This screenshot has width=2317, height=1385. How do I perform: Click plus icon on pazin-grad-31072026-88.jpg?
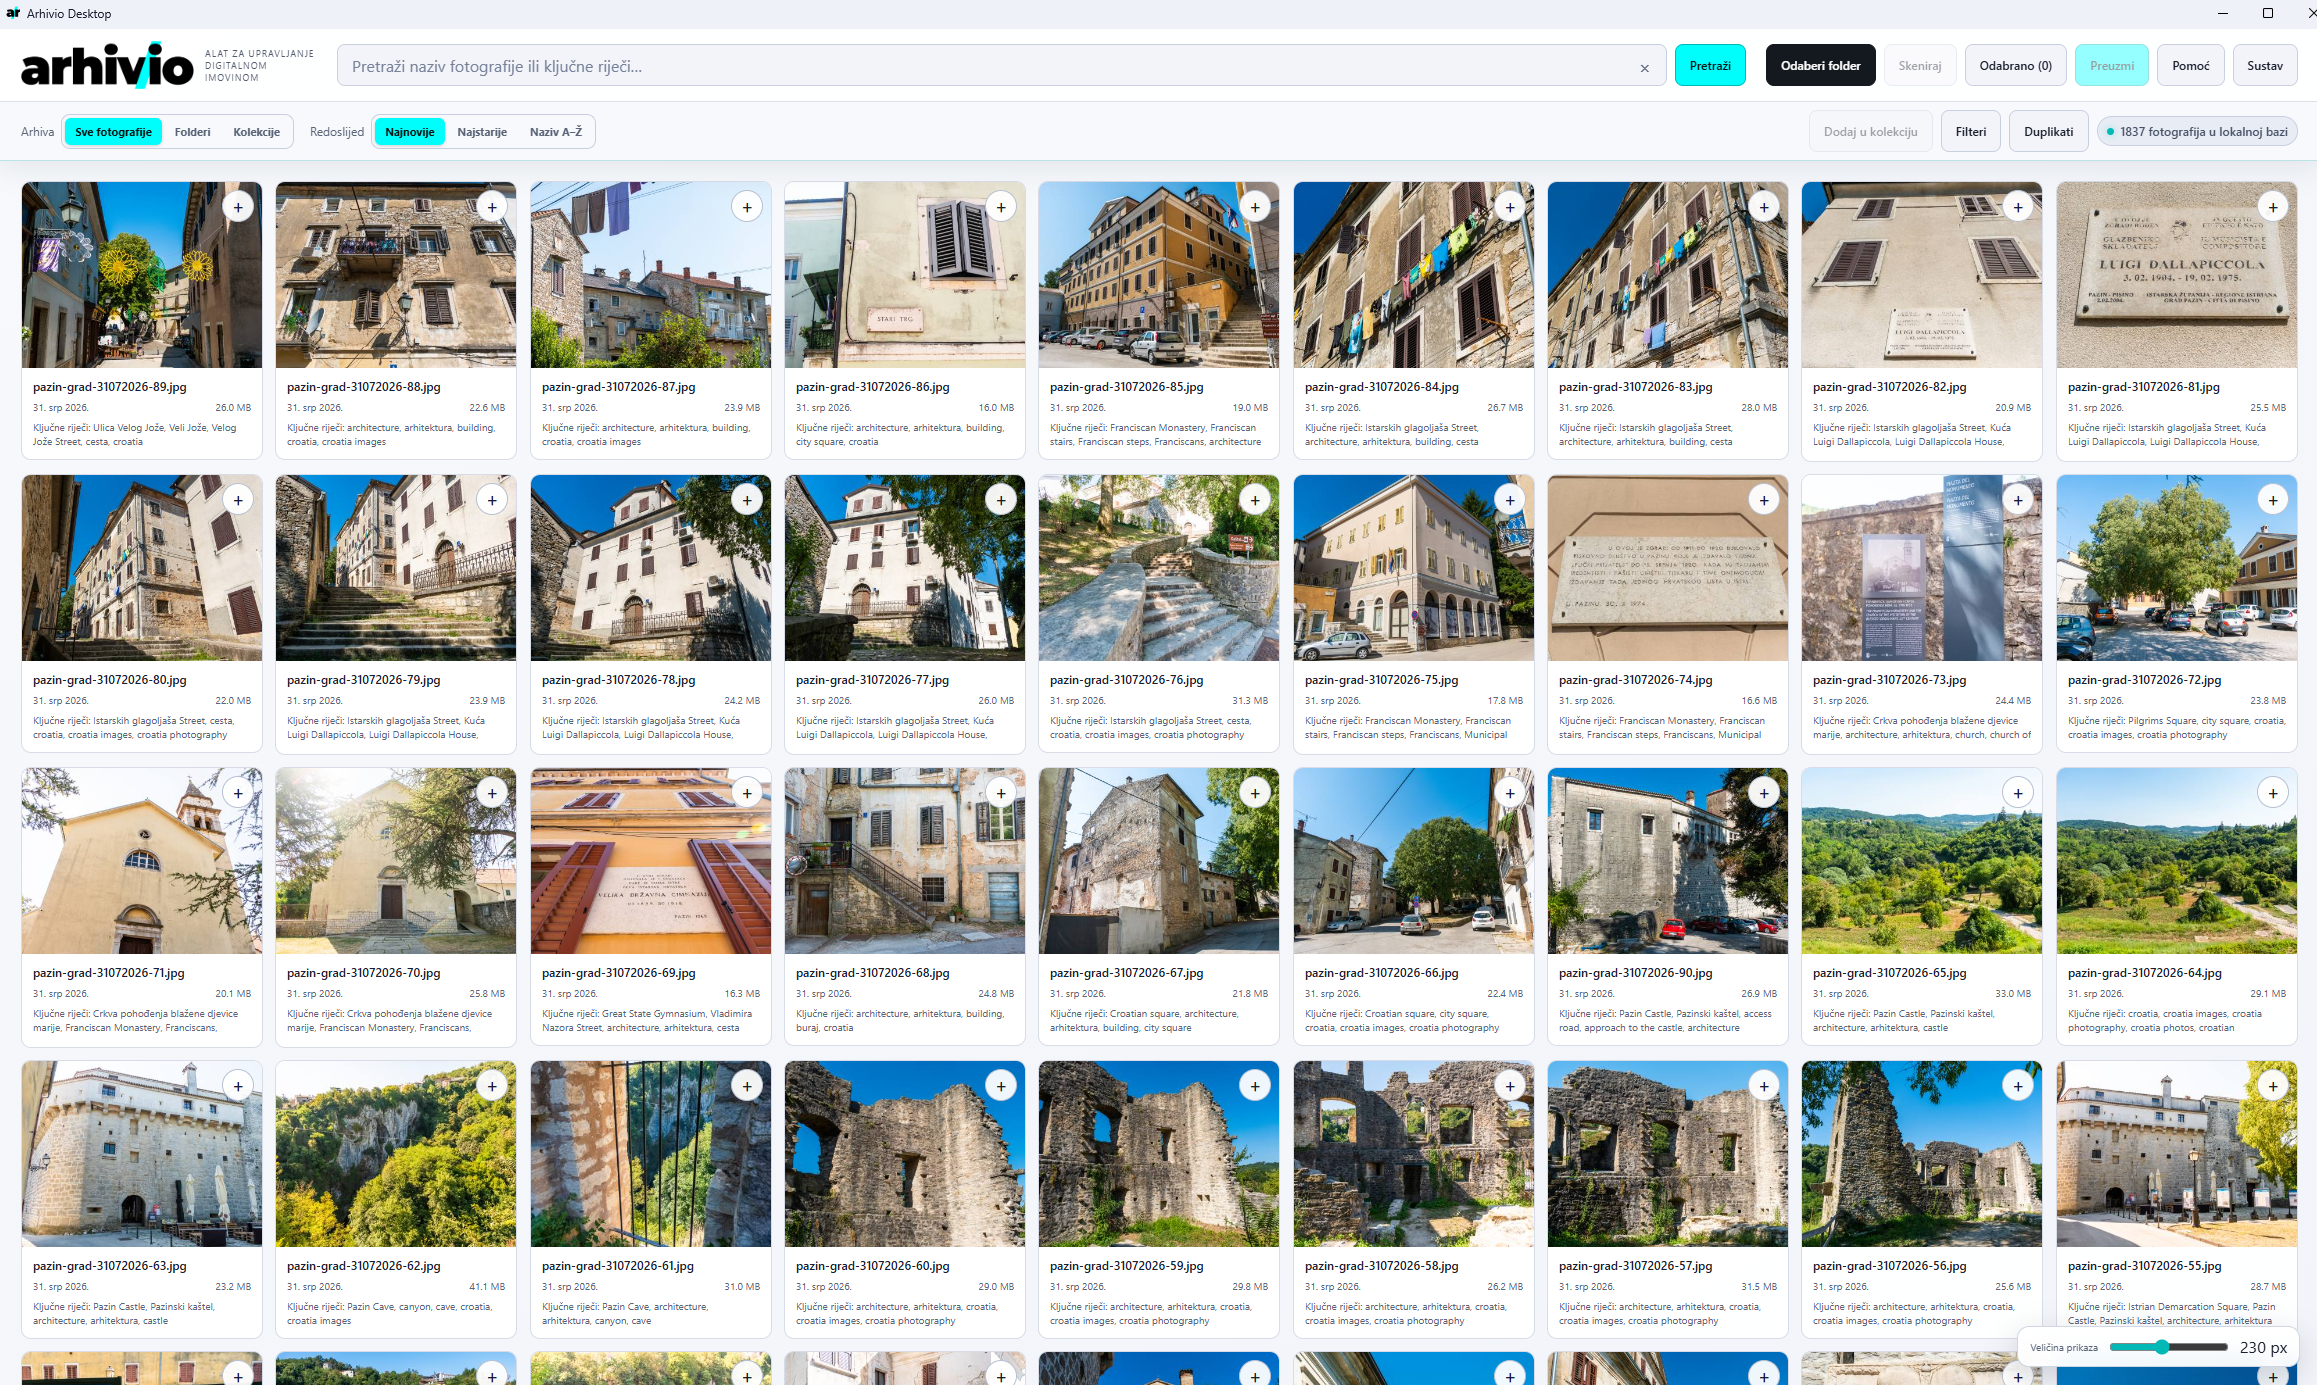[x=492, y=207]
